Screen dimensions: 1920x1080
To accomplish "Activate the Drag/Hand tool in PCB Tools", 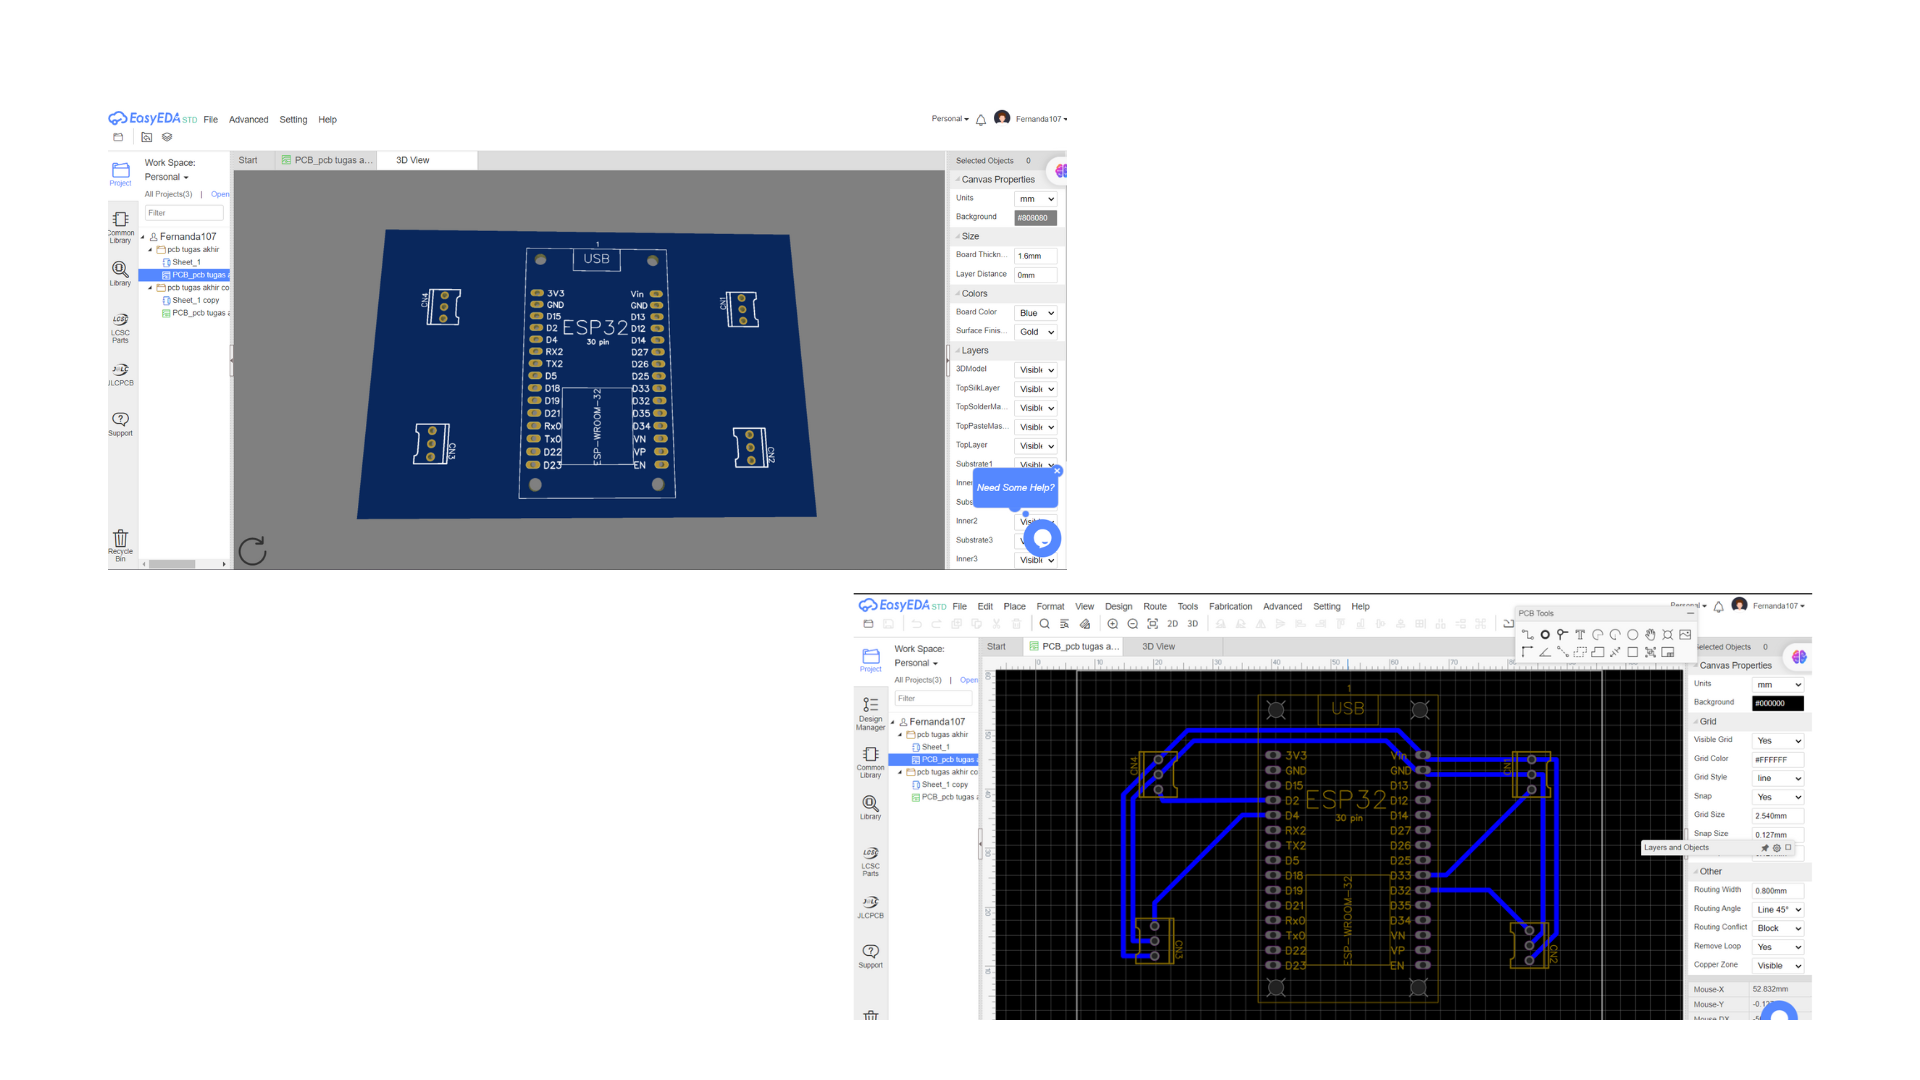I will click(x=1649, y=634).
